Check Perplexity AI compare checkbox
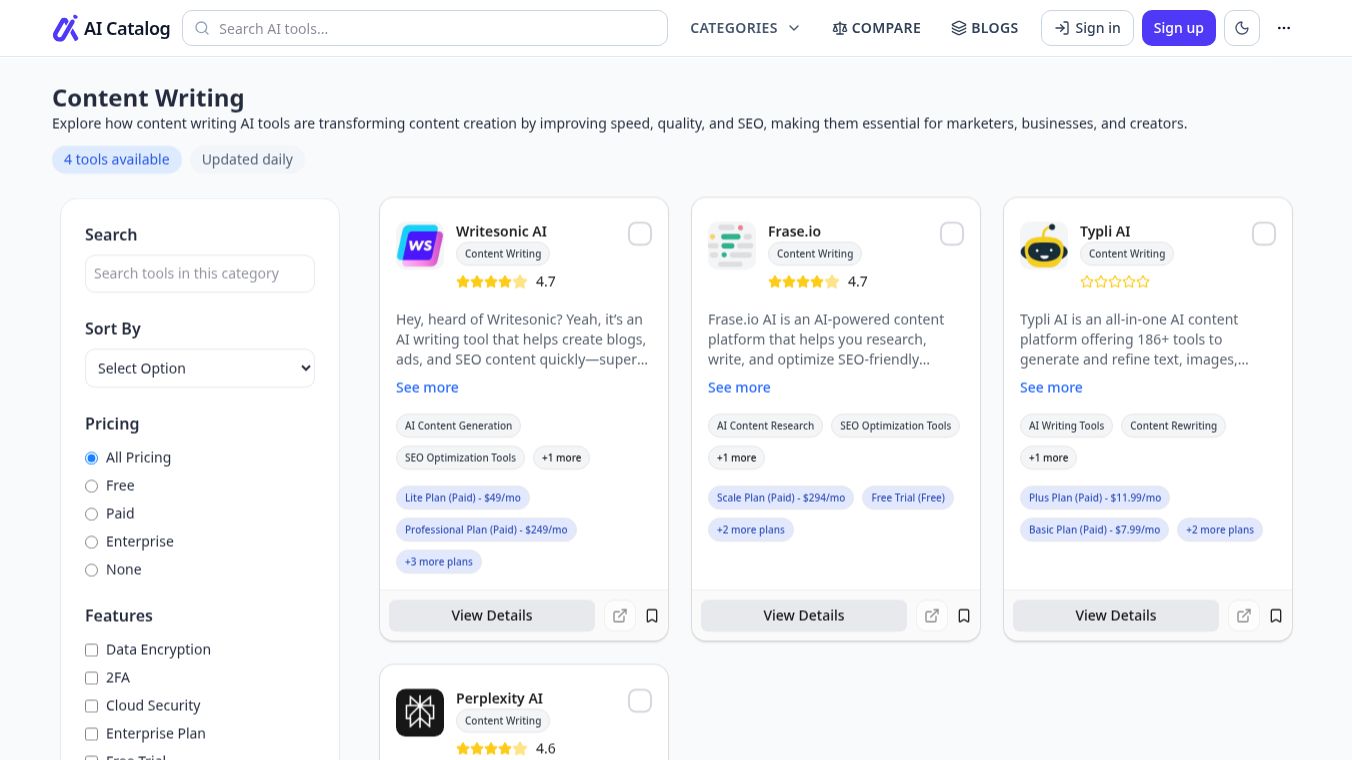1352x760 pixels. [640, 701]
